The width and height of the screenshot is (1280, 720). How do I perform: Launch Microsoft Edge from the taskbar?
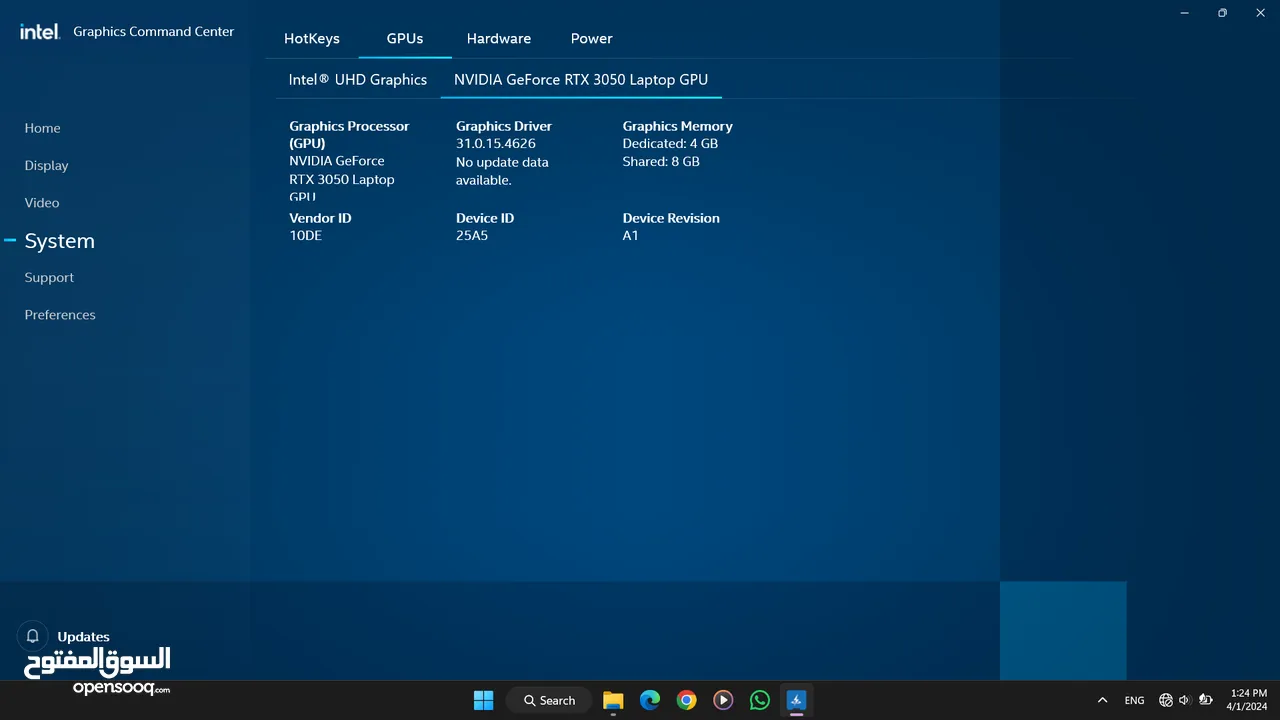[x=650, y=700]
